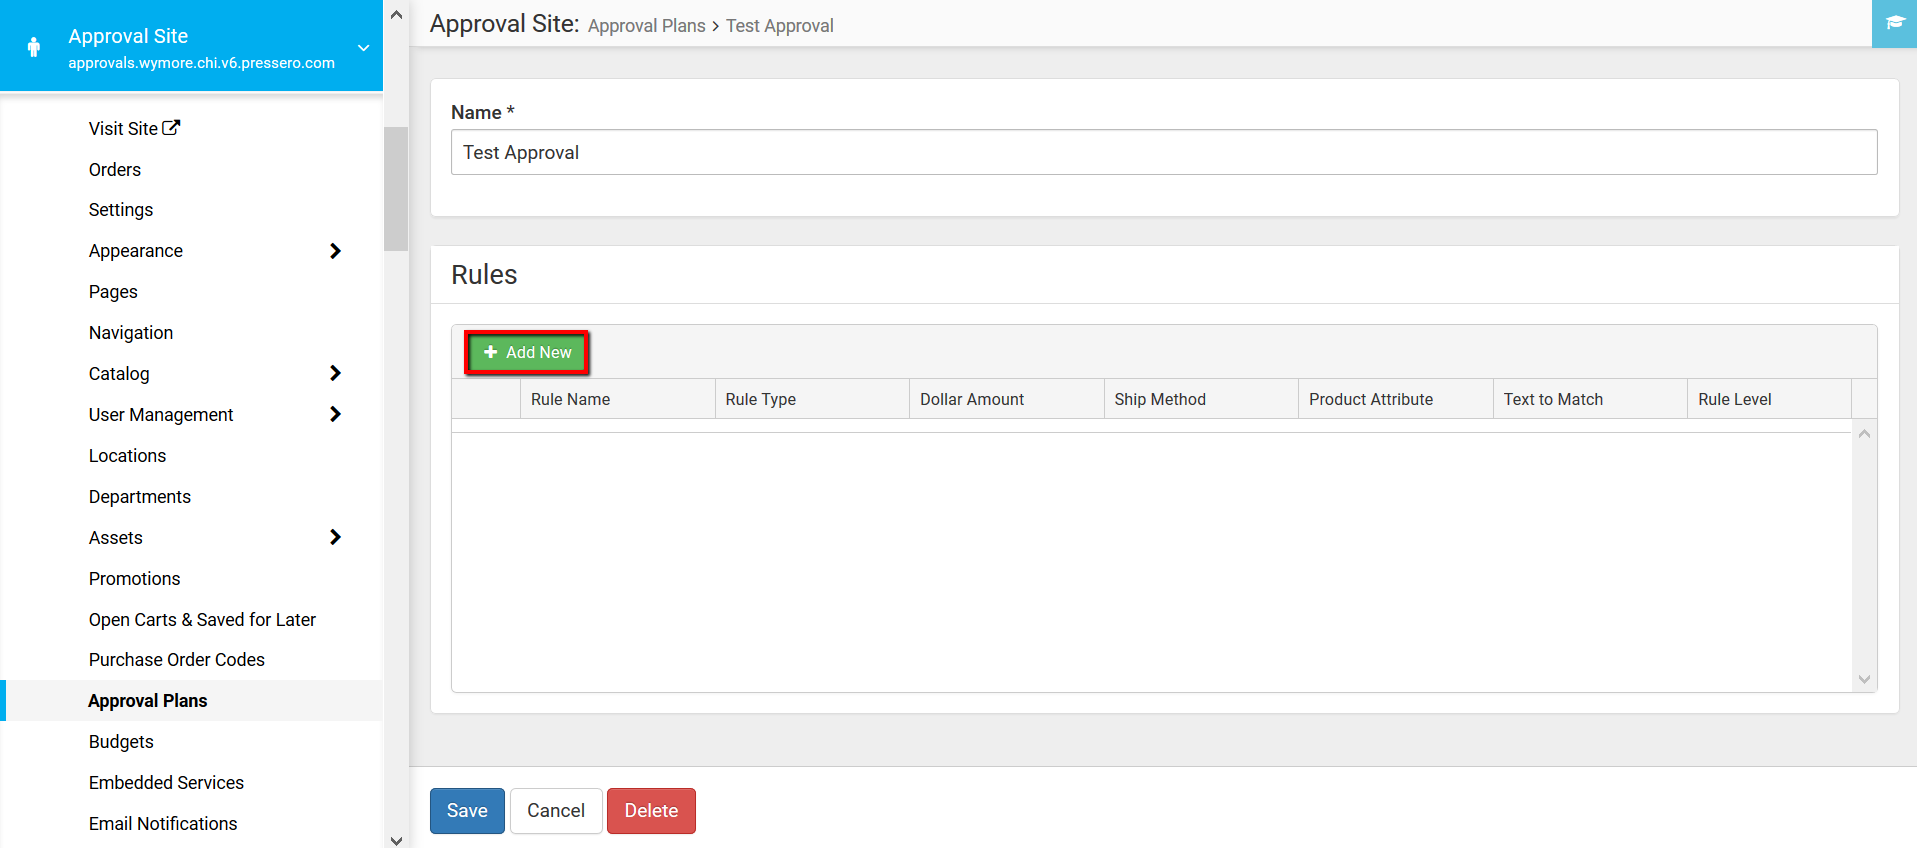Click the sidebar scroll up arrow
This screenshot has width=1917, height=848.
(x=396, y=15)
